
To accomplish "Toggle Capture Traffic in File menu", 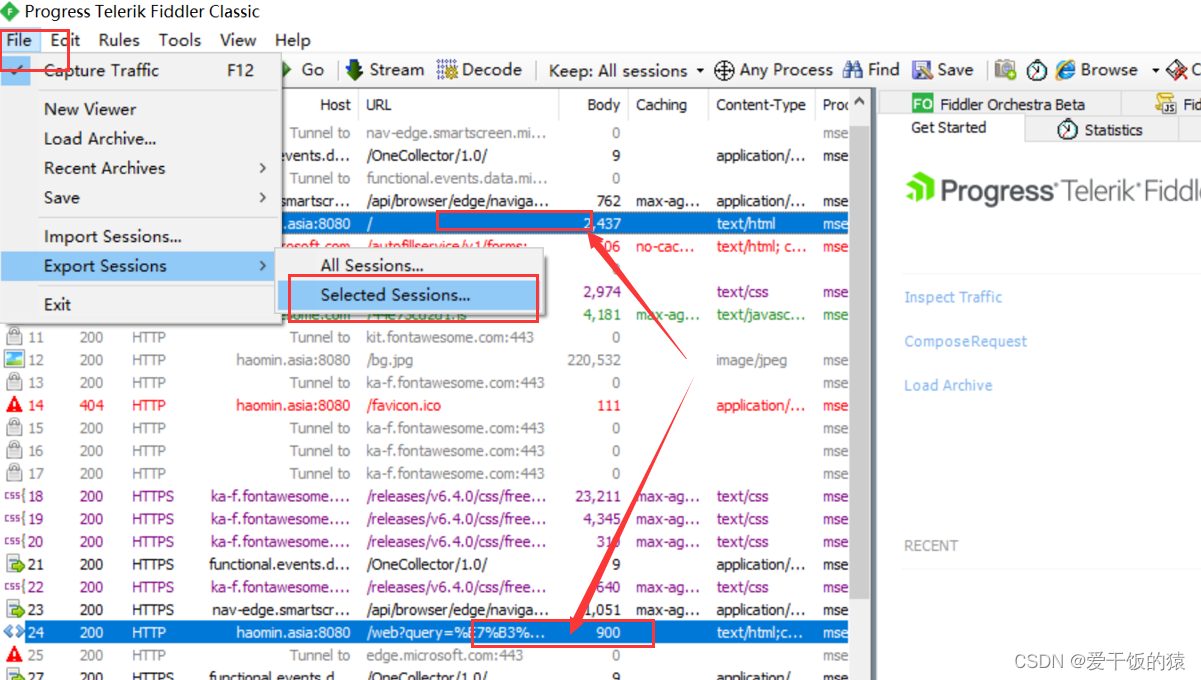I will pyautogui.click(x=141, y=70).
